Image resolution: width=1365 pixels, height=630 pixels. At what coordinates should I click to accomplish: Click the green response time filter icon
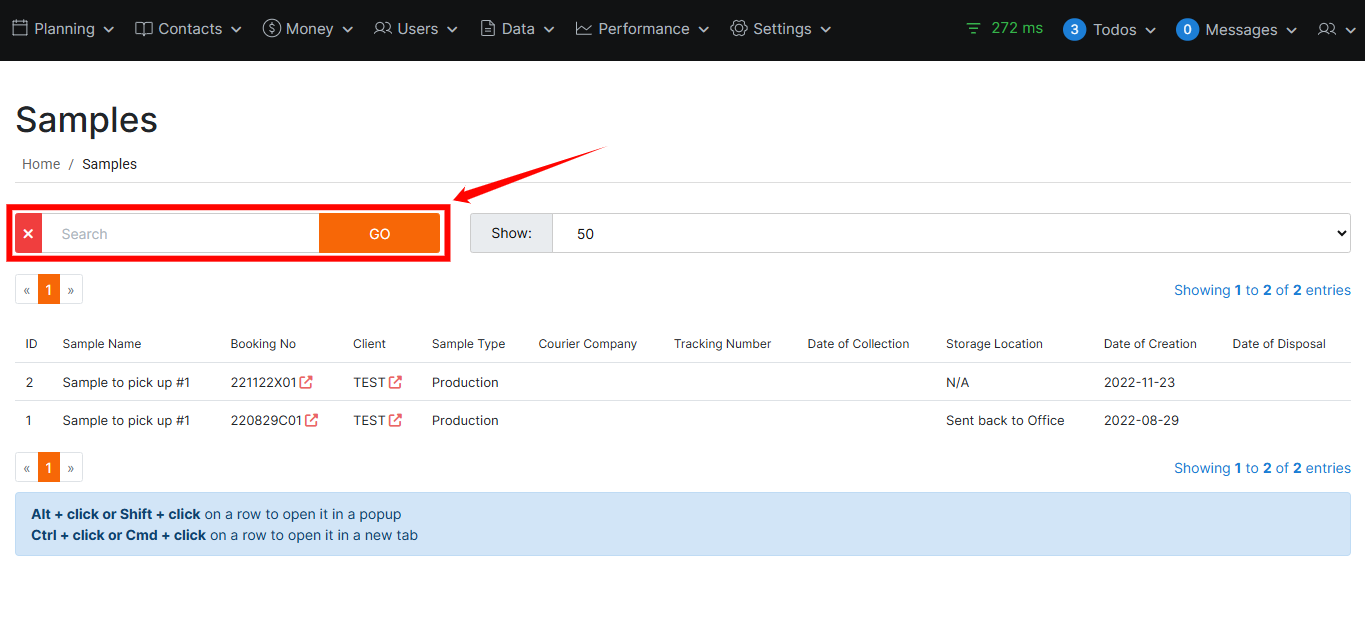[973, 29]
